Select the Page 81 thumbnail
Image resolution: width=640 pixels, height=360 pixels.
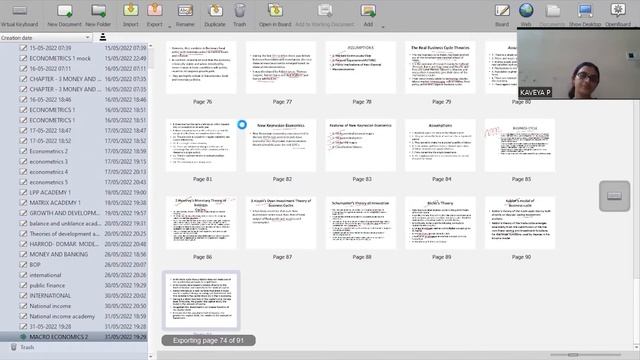click(202, 145)
